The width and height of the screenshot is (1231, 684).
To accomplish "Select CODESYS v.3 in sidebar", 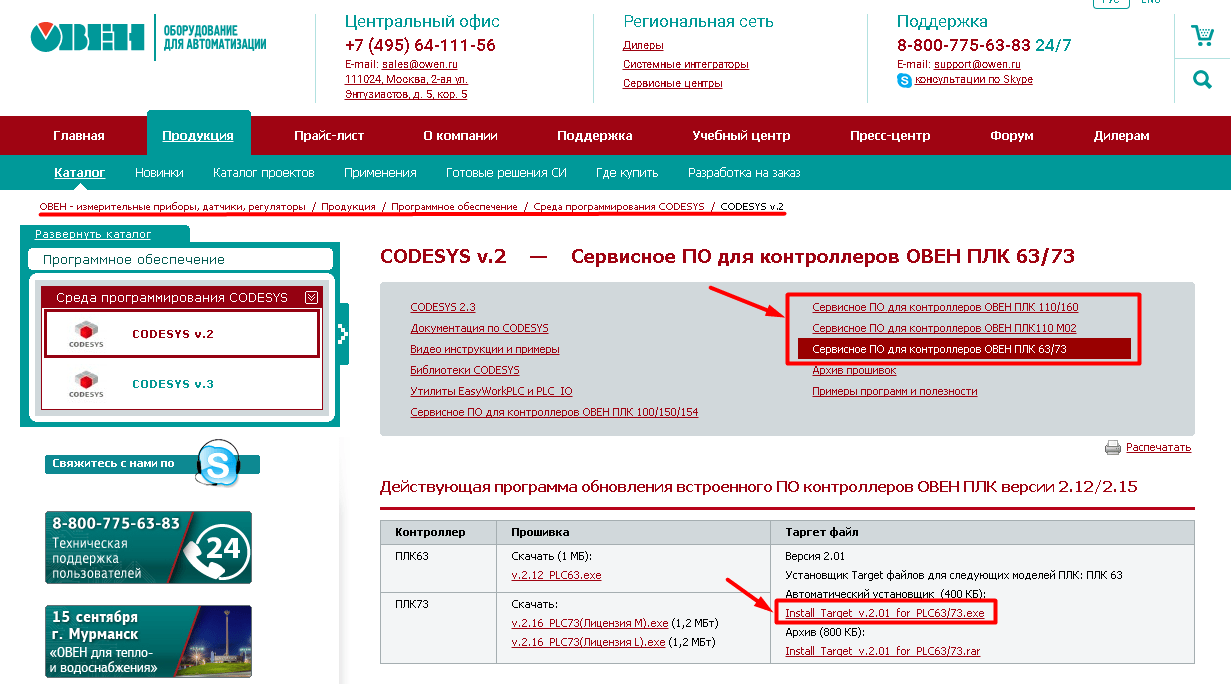I will pos(181,384).
